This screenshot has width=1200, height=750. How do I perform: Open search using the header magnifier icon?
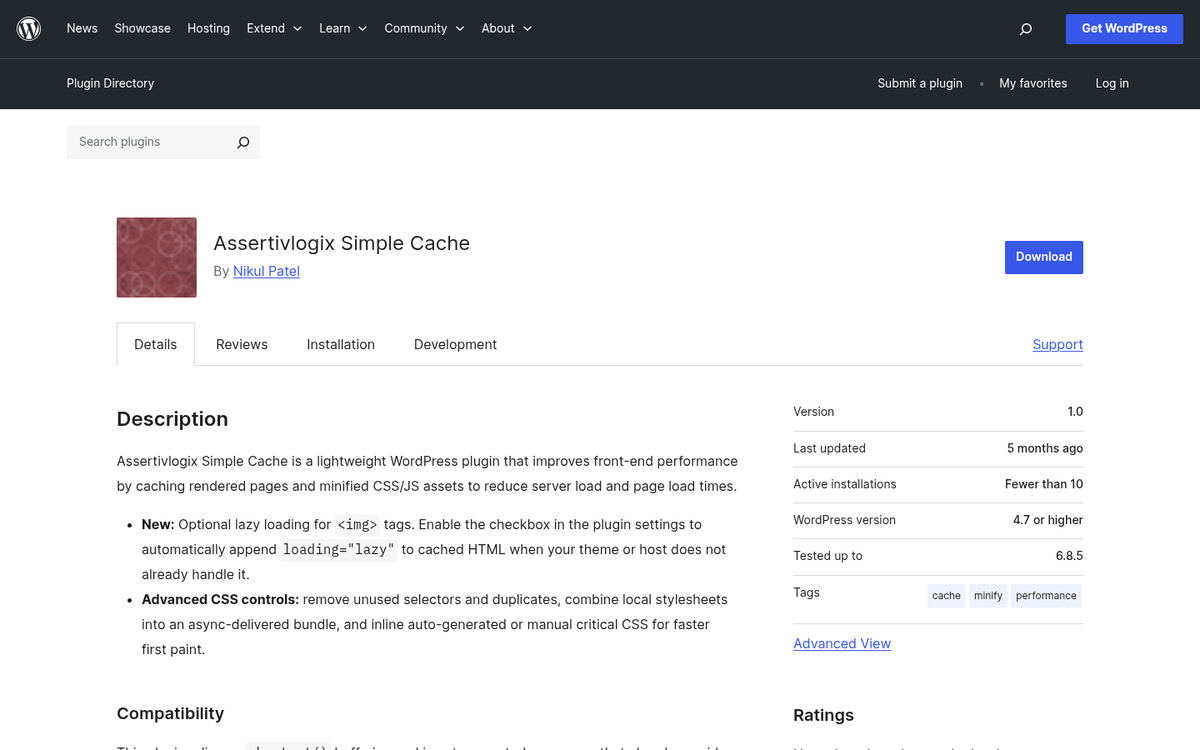click(x=1025, y=29)
